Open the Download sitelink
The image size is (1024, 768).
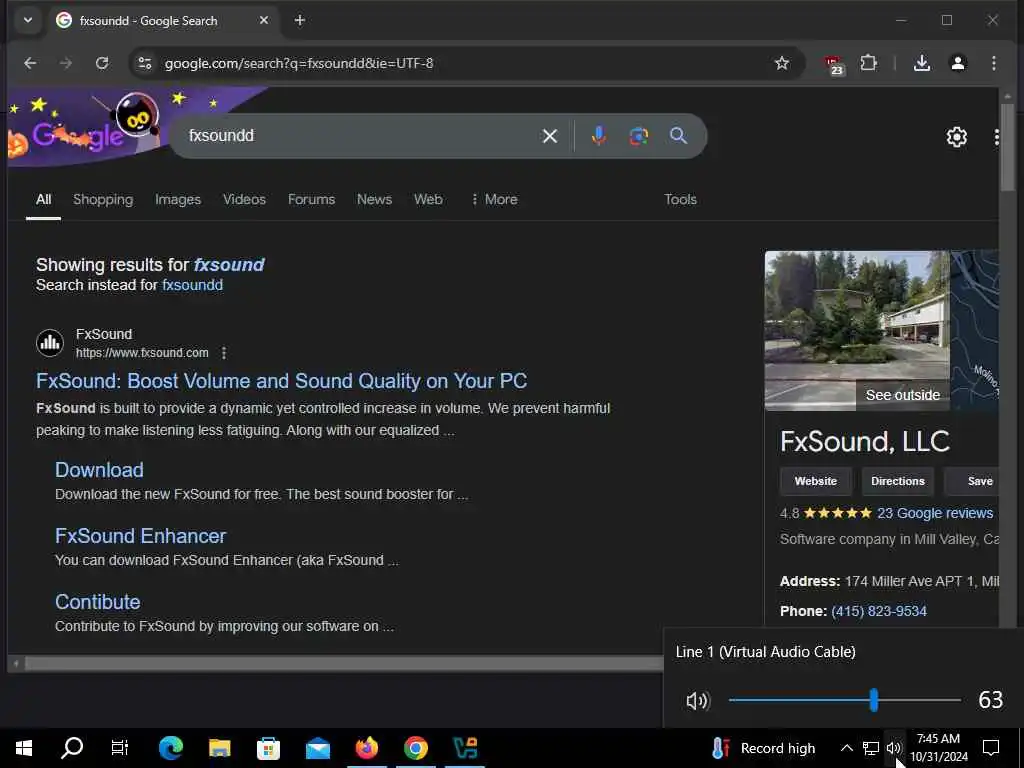99,470
